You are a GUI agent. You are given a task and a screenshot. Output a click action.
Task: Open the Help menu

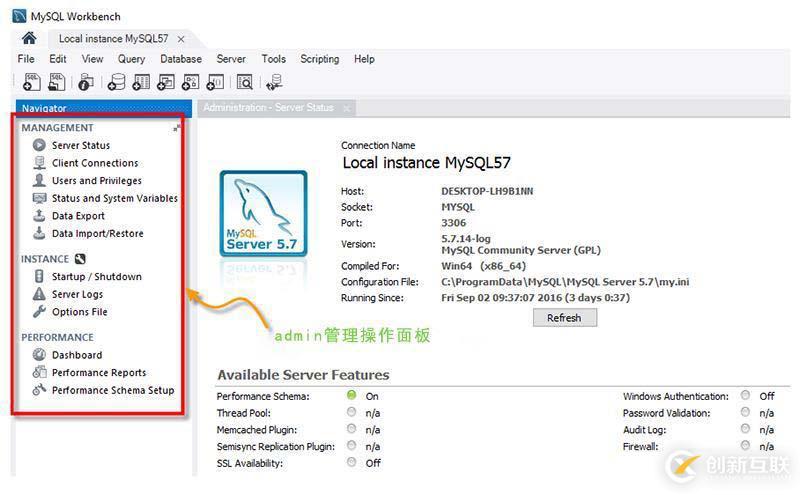click(364, 59)
